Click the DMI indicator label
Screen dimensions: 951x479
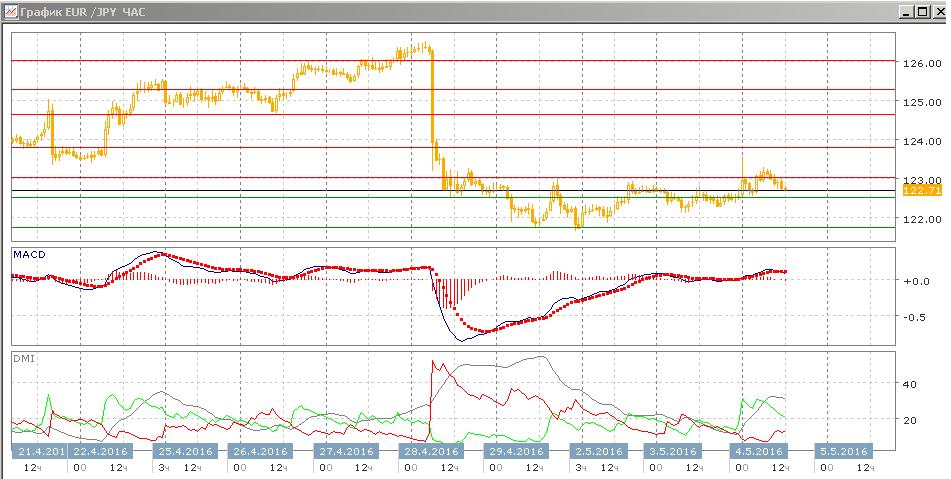point(23,358)
